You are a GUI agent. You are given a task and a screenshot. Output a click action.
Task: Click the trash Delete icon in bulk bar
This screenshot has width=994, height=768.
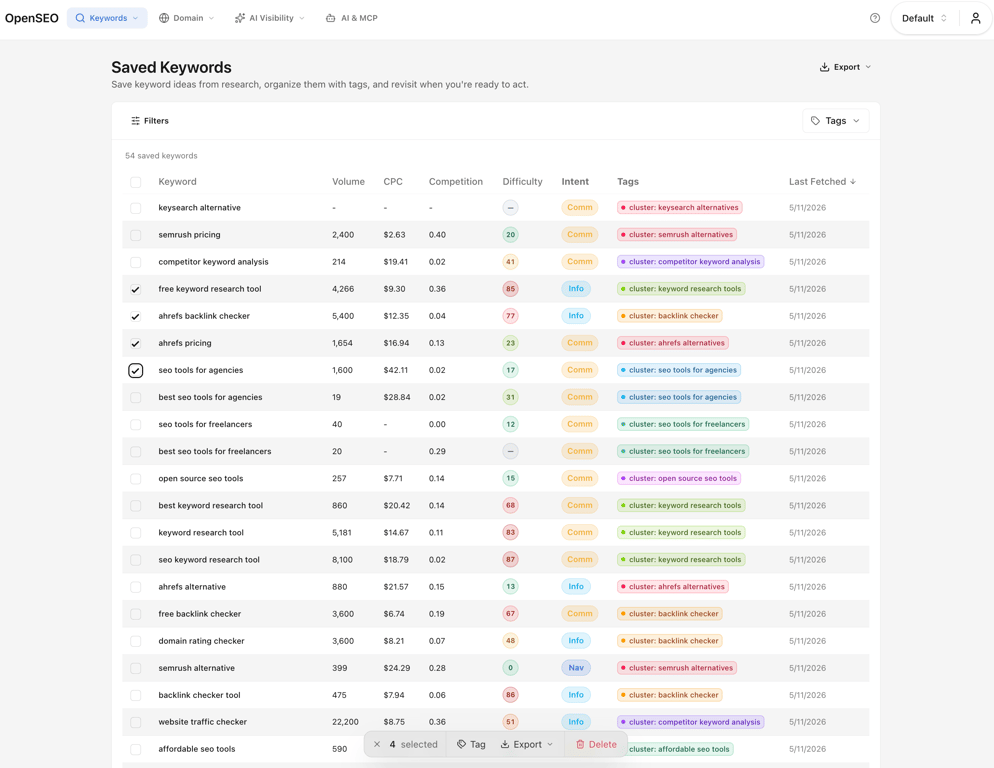[x=580, y=744]
